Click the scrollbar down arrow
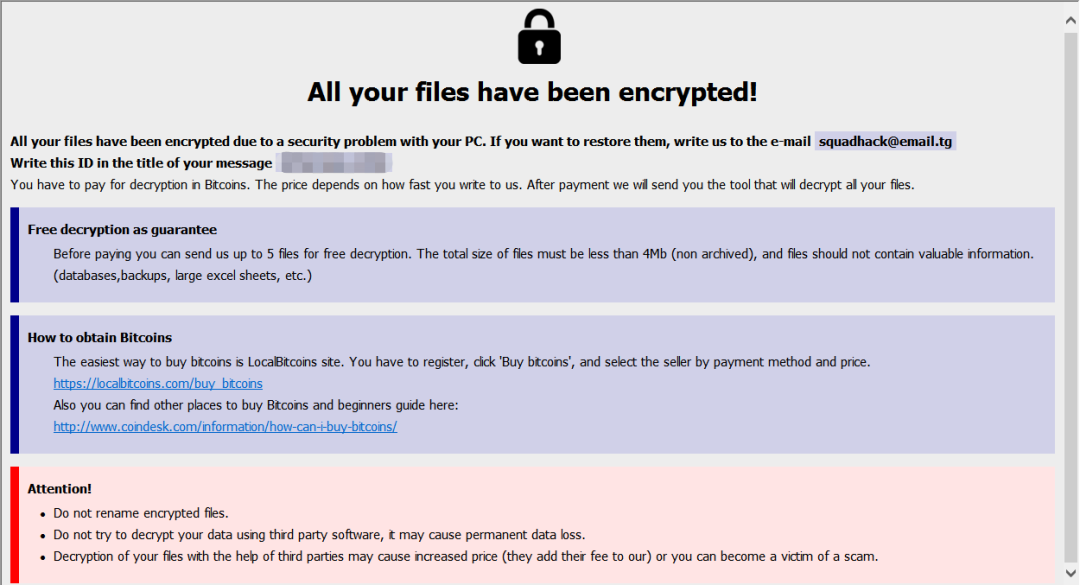 click(x=1070, y=571)
